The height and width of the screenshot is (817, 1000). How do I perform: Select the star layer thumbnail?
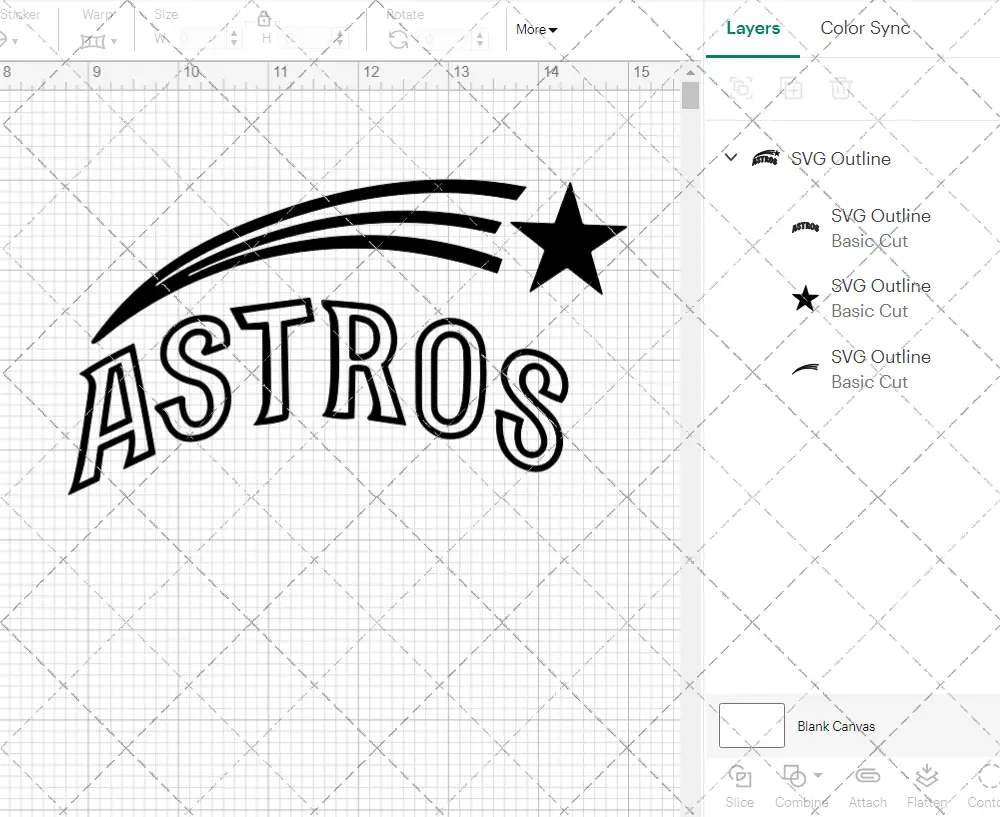(x=805, y=298)
